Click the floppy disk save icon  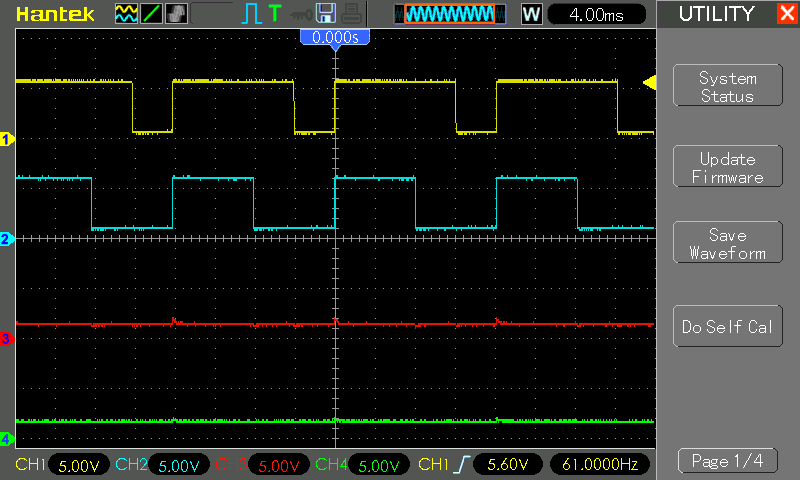326,13
